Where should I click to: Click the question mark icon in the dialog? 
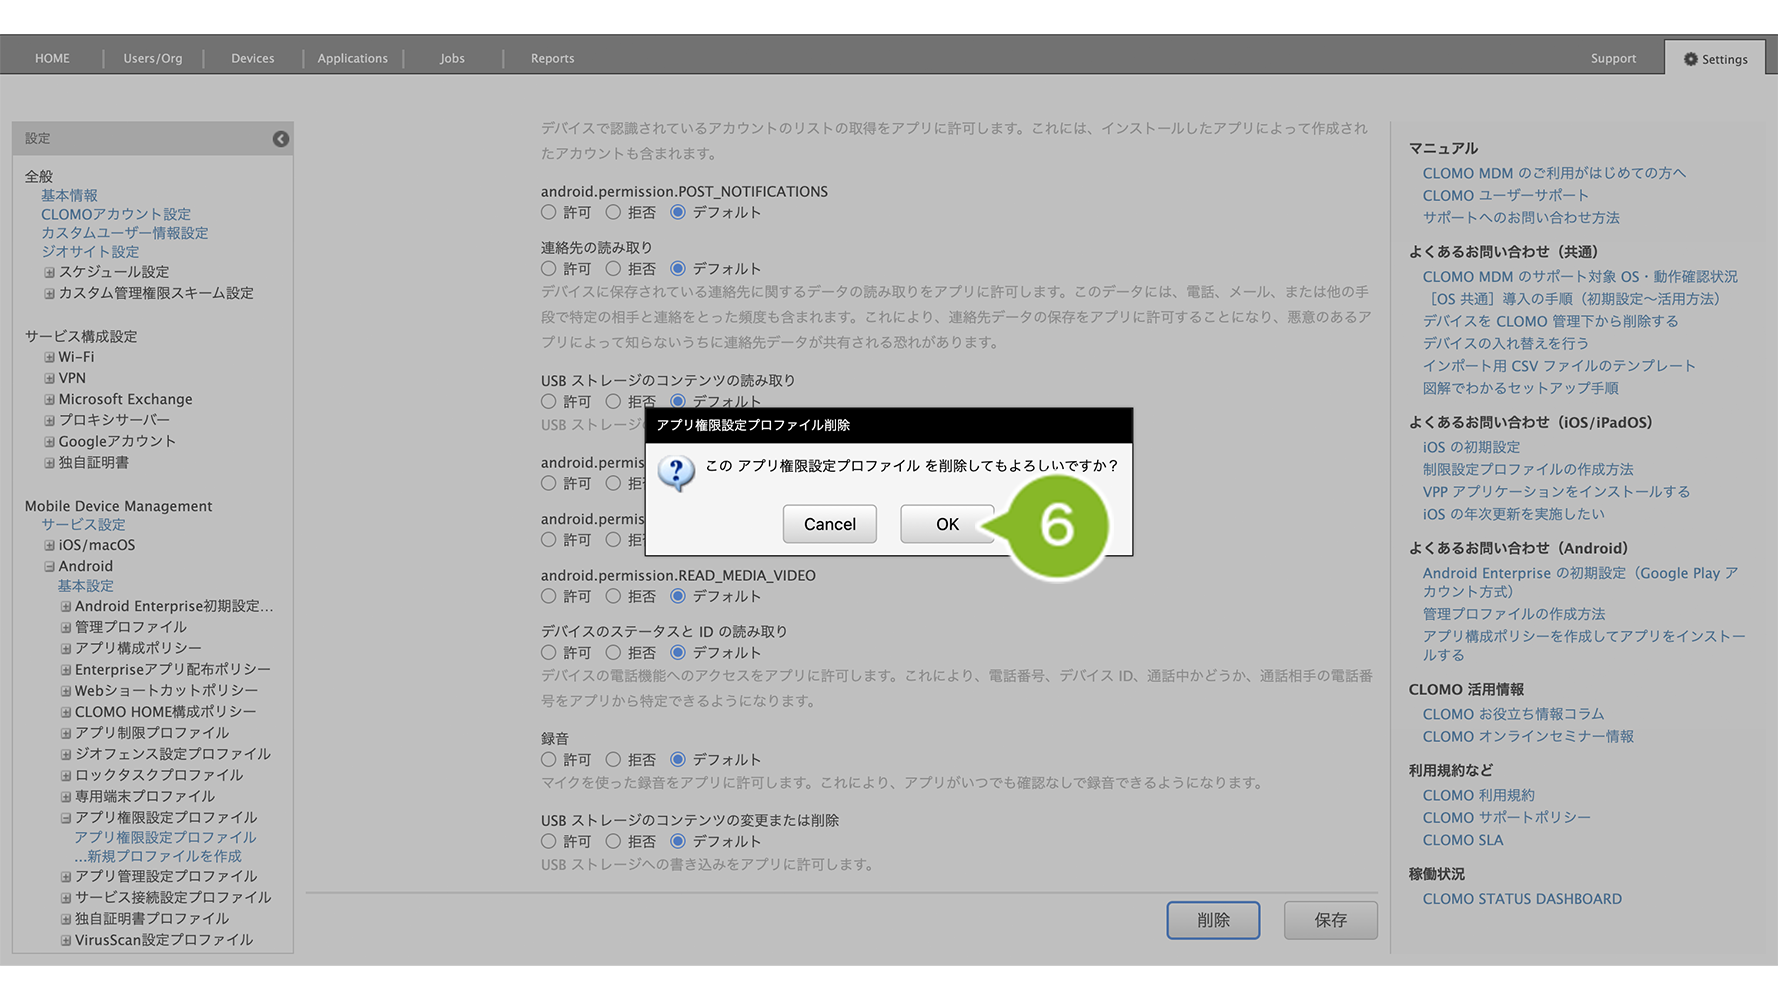pos(676,472)
